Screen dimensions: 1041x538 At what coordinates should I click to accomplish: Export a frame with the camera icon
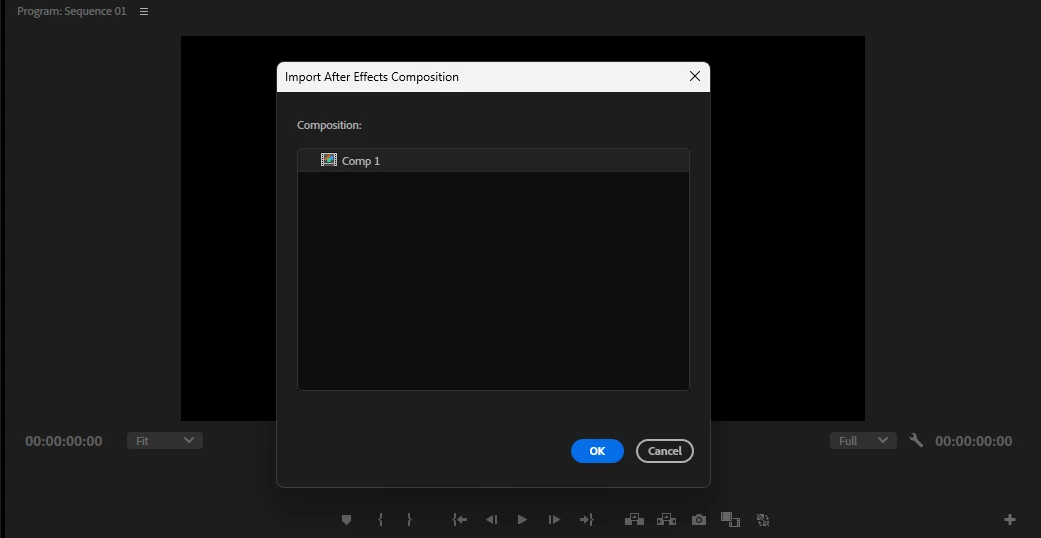click(698, 520)
